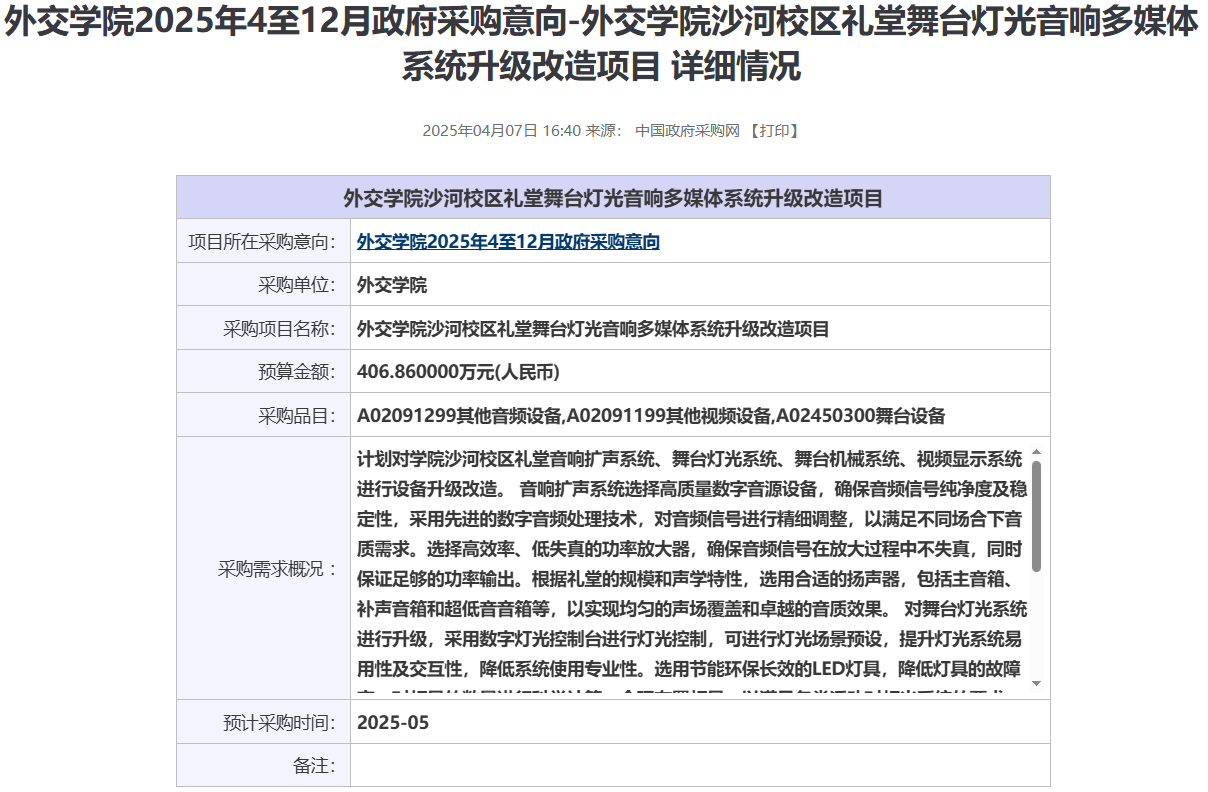This screenshot has height=792, width=1208.
Task: Click the 预算金额 row label
Action: tap(297, 372)
